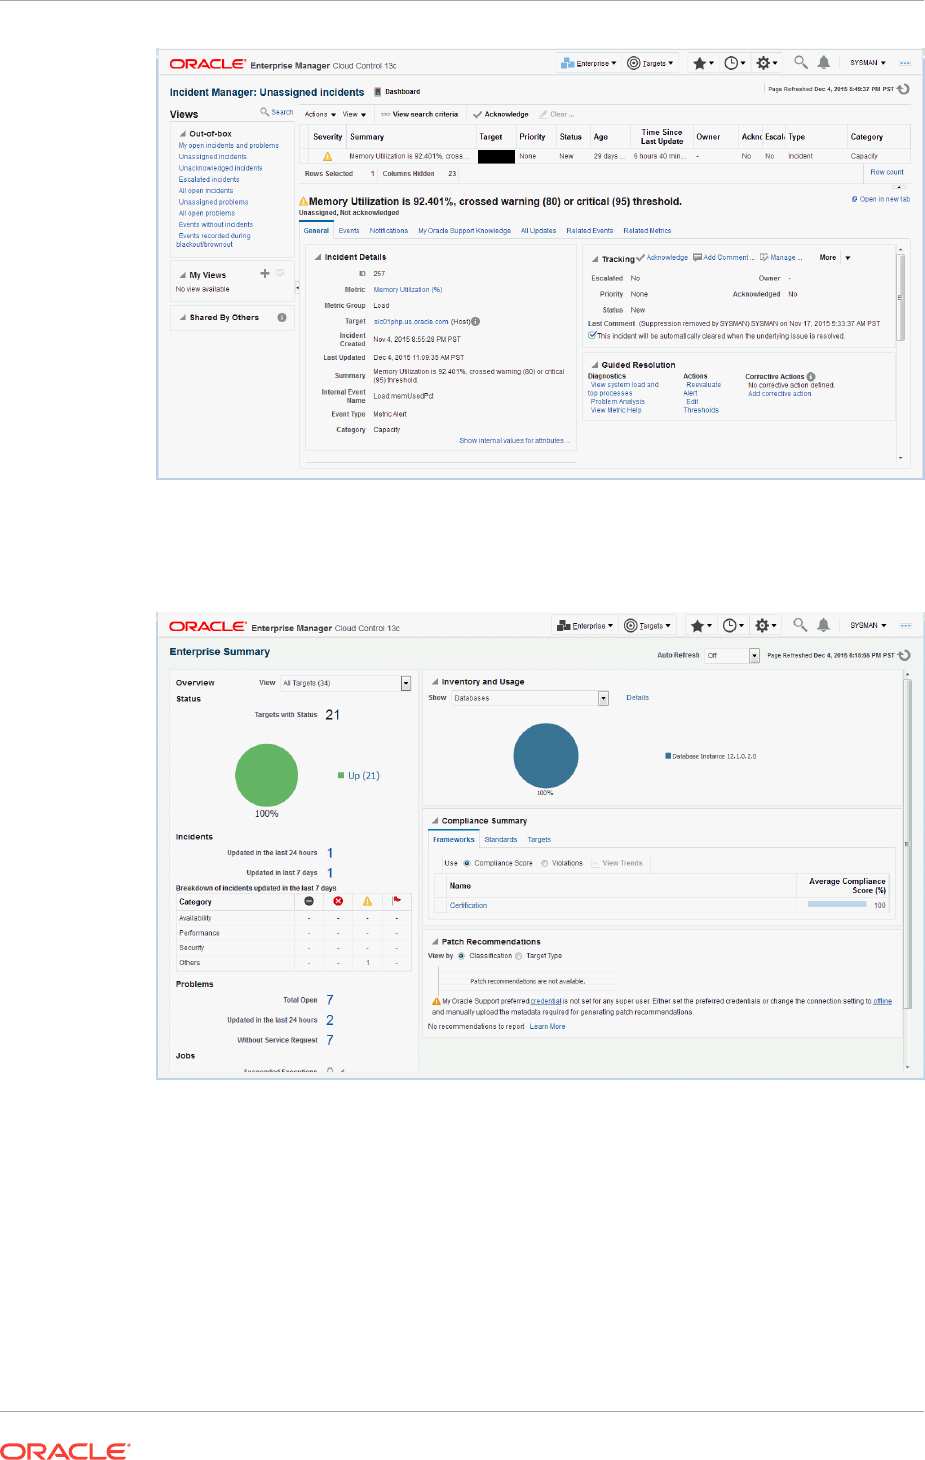Open the Standards compliance tab
Viewport: 925px width, 1460px height.
[x=501, y=840]
